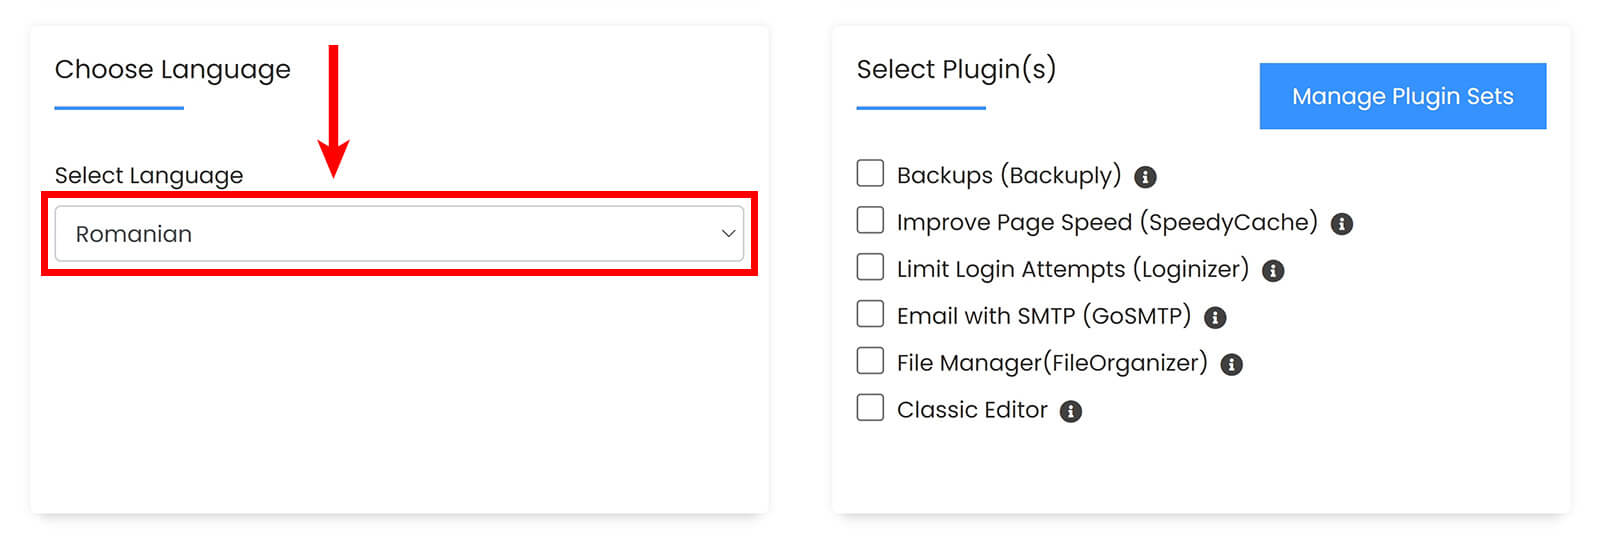Enable the Classic Editor checkbox

(x=870, y=408)
